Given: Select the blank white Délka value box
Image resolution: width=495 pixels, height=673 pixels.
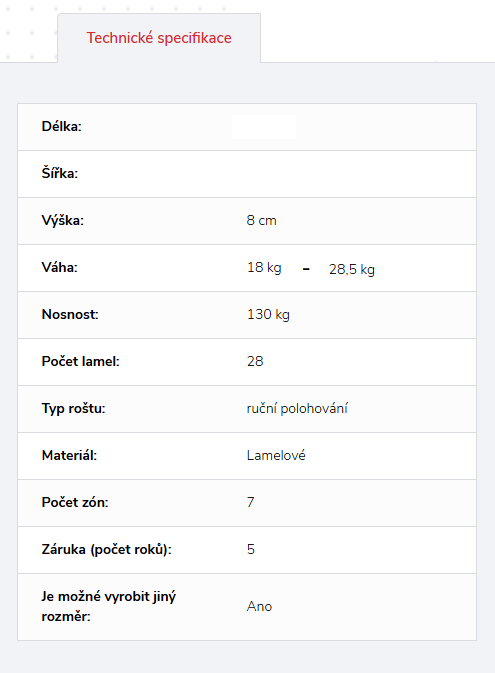Looking at the screenshot, I should 264,127.
